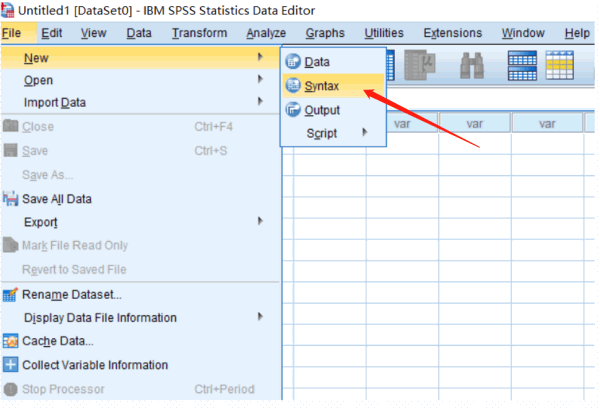Expand the Export submenu arrow
Viewport: 600px width, 414px height.
tap(260, 221)
